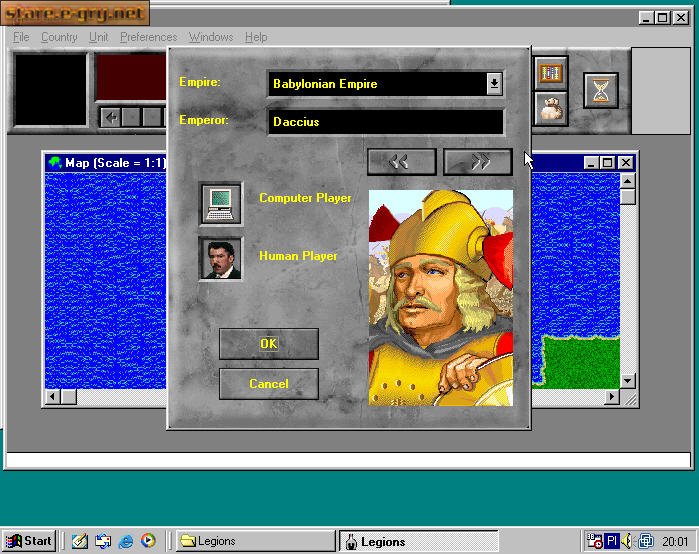Click the taskbar clock 20:01
Viewport: 699px width, 554px height.
[675, 542]
